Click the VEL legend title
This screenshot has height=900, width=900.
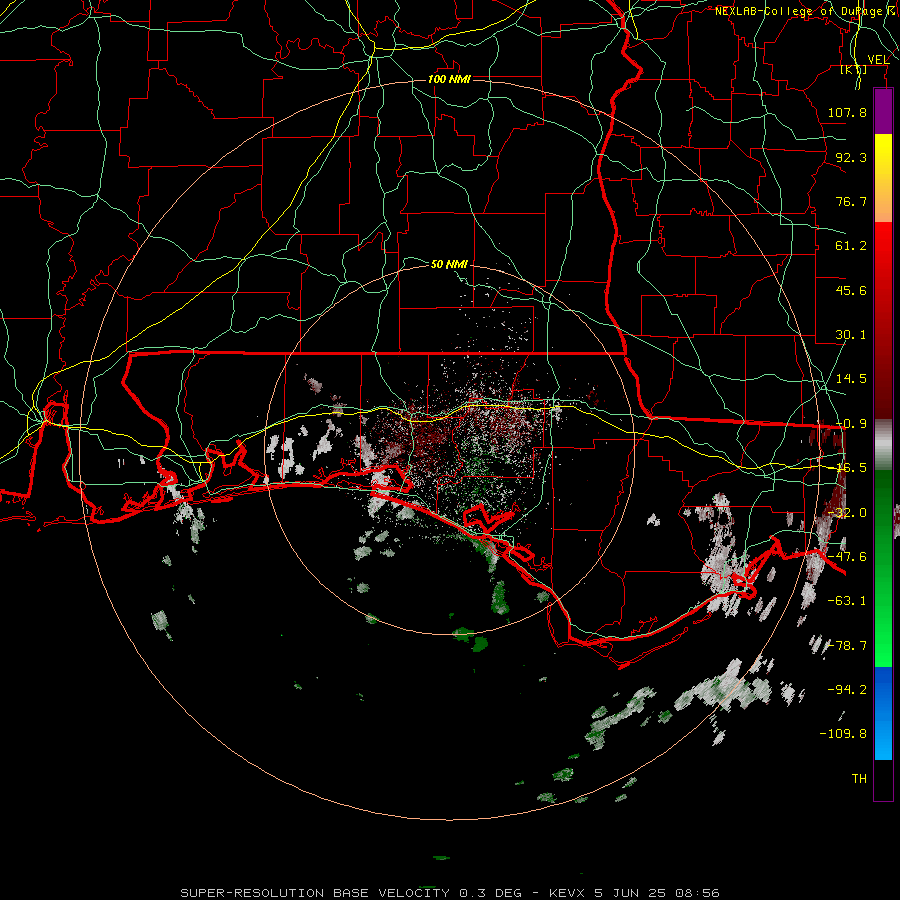coord(878,60)
